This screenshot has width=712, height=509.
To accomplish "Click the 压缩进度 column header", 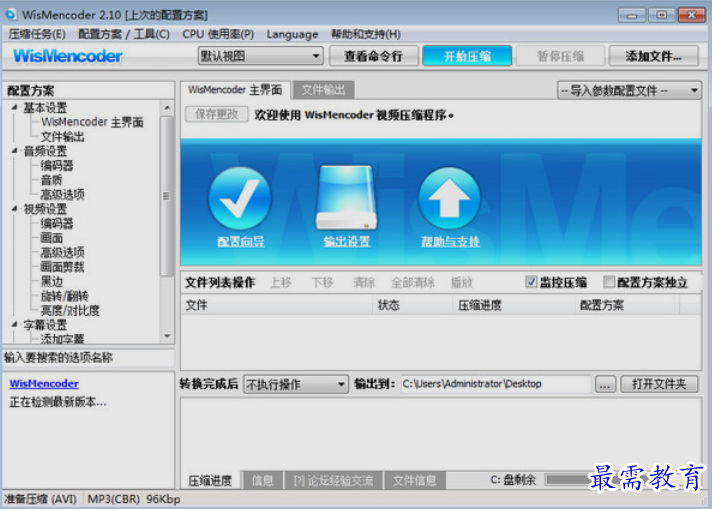I will coord(514,305).
